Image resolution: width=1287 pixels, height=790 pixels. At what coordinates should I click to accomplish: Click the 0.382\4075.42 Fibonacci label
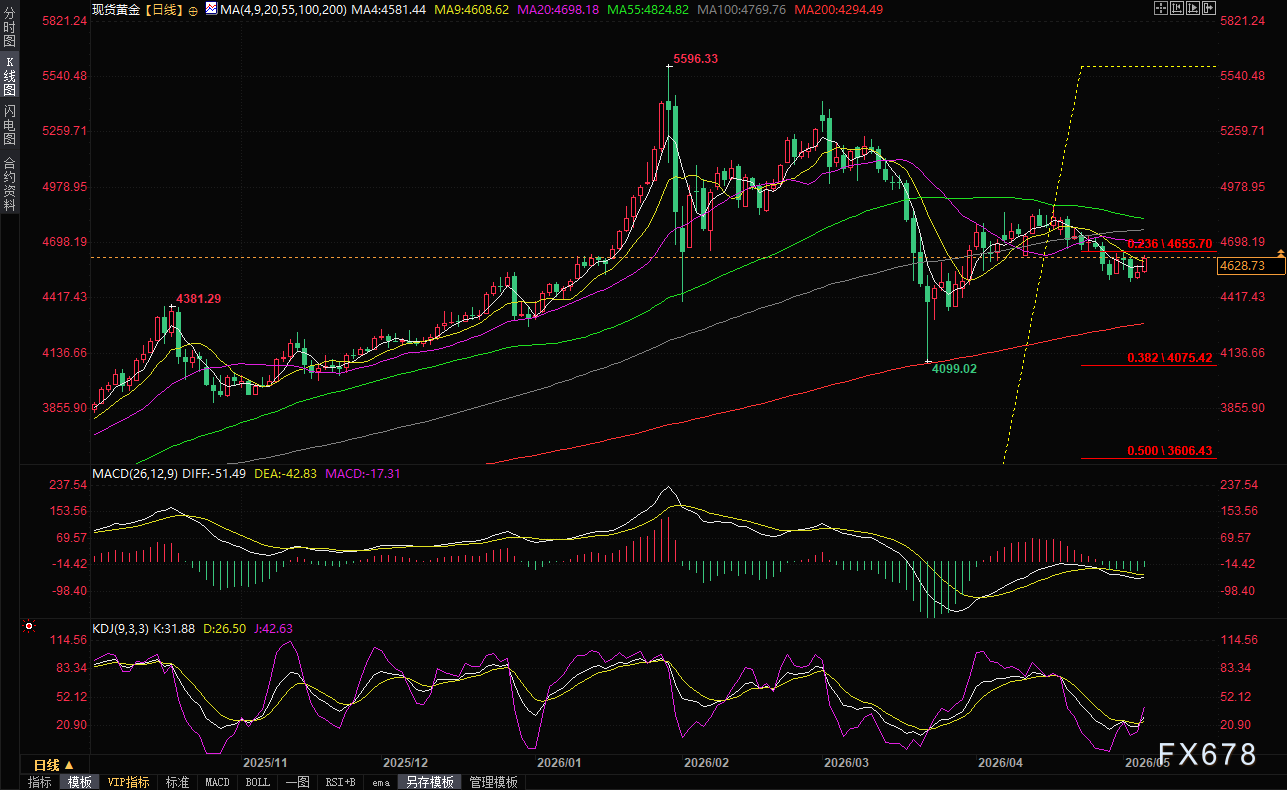click(1169, 357)
